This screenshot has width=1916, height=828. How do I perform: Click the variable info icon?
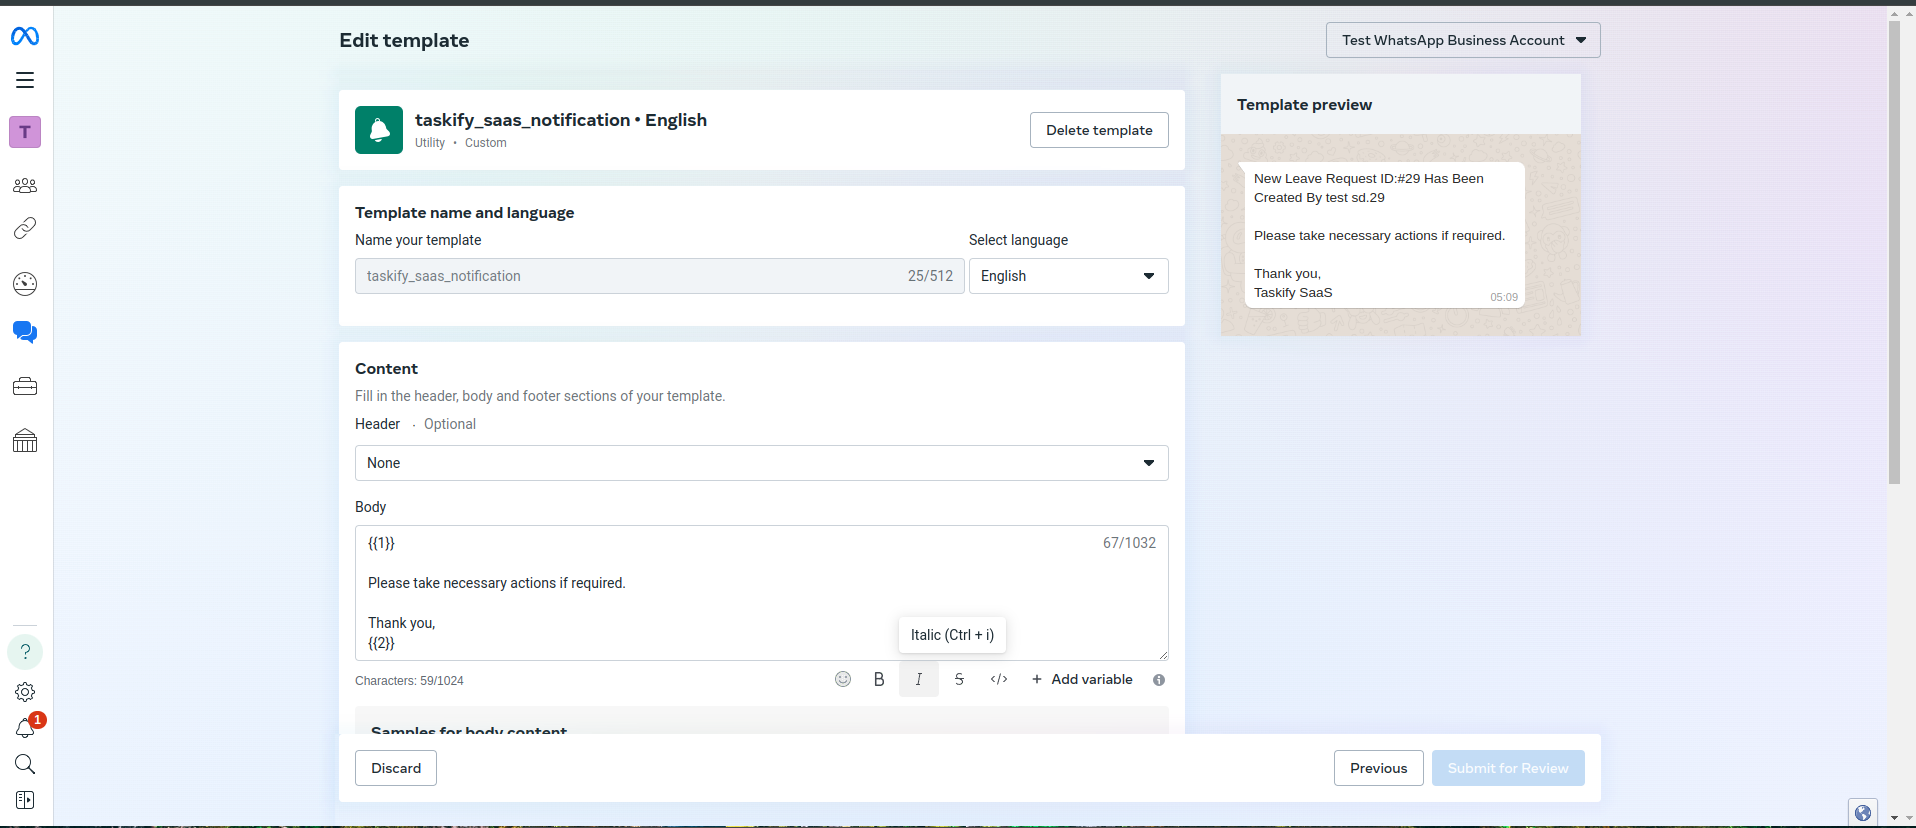[1159, 680]
